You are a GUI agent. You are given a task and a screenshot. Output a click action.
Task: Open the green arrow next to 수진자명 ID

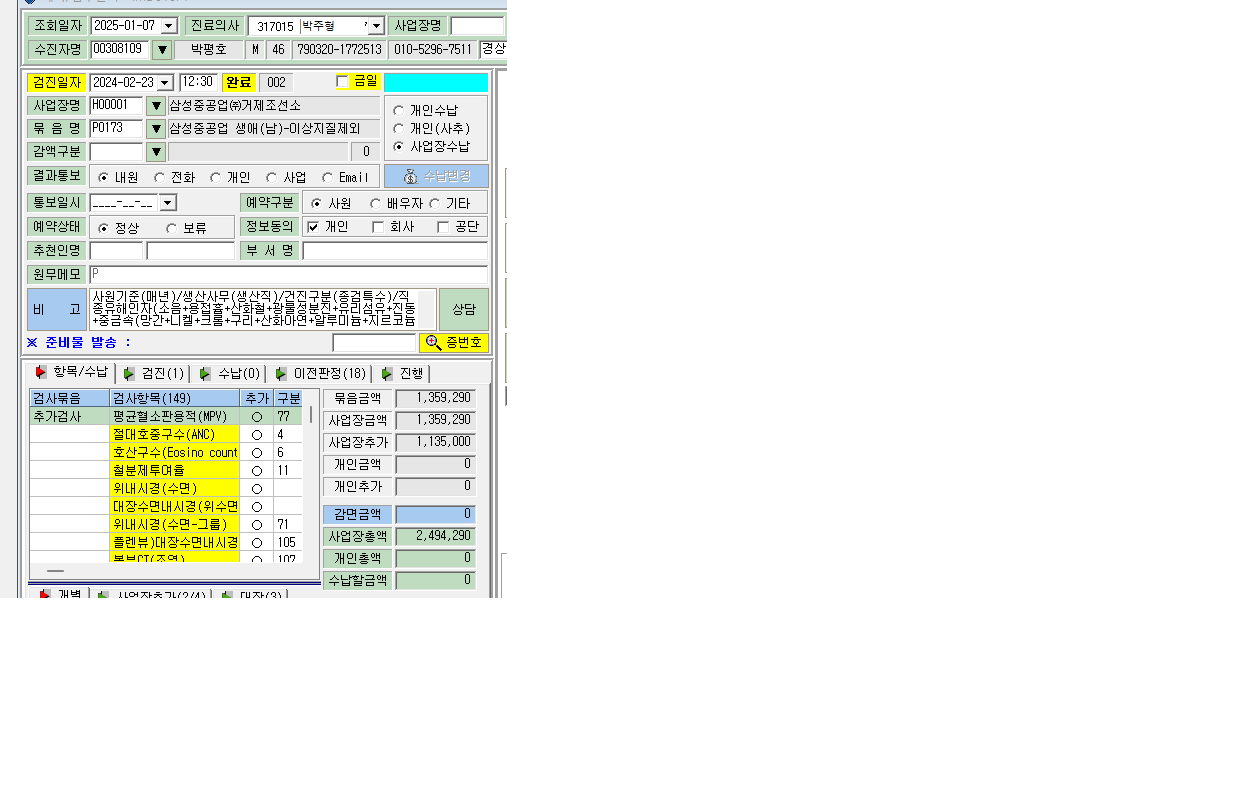(x=162, y=49)
